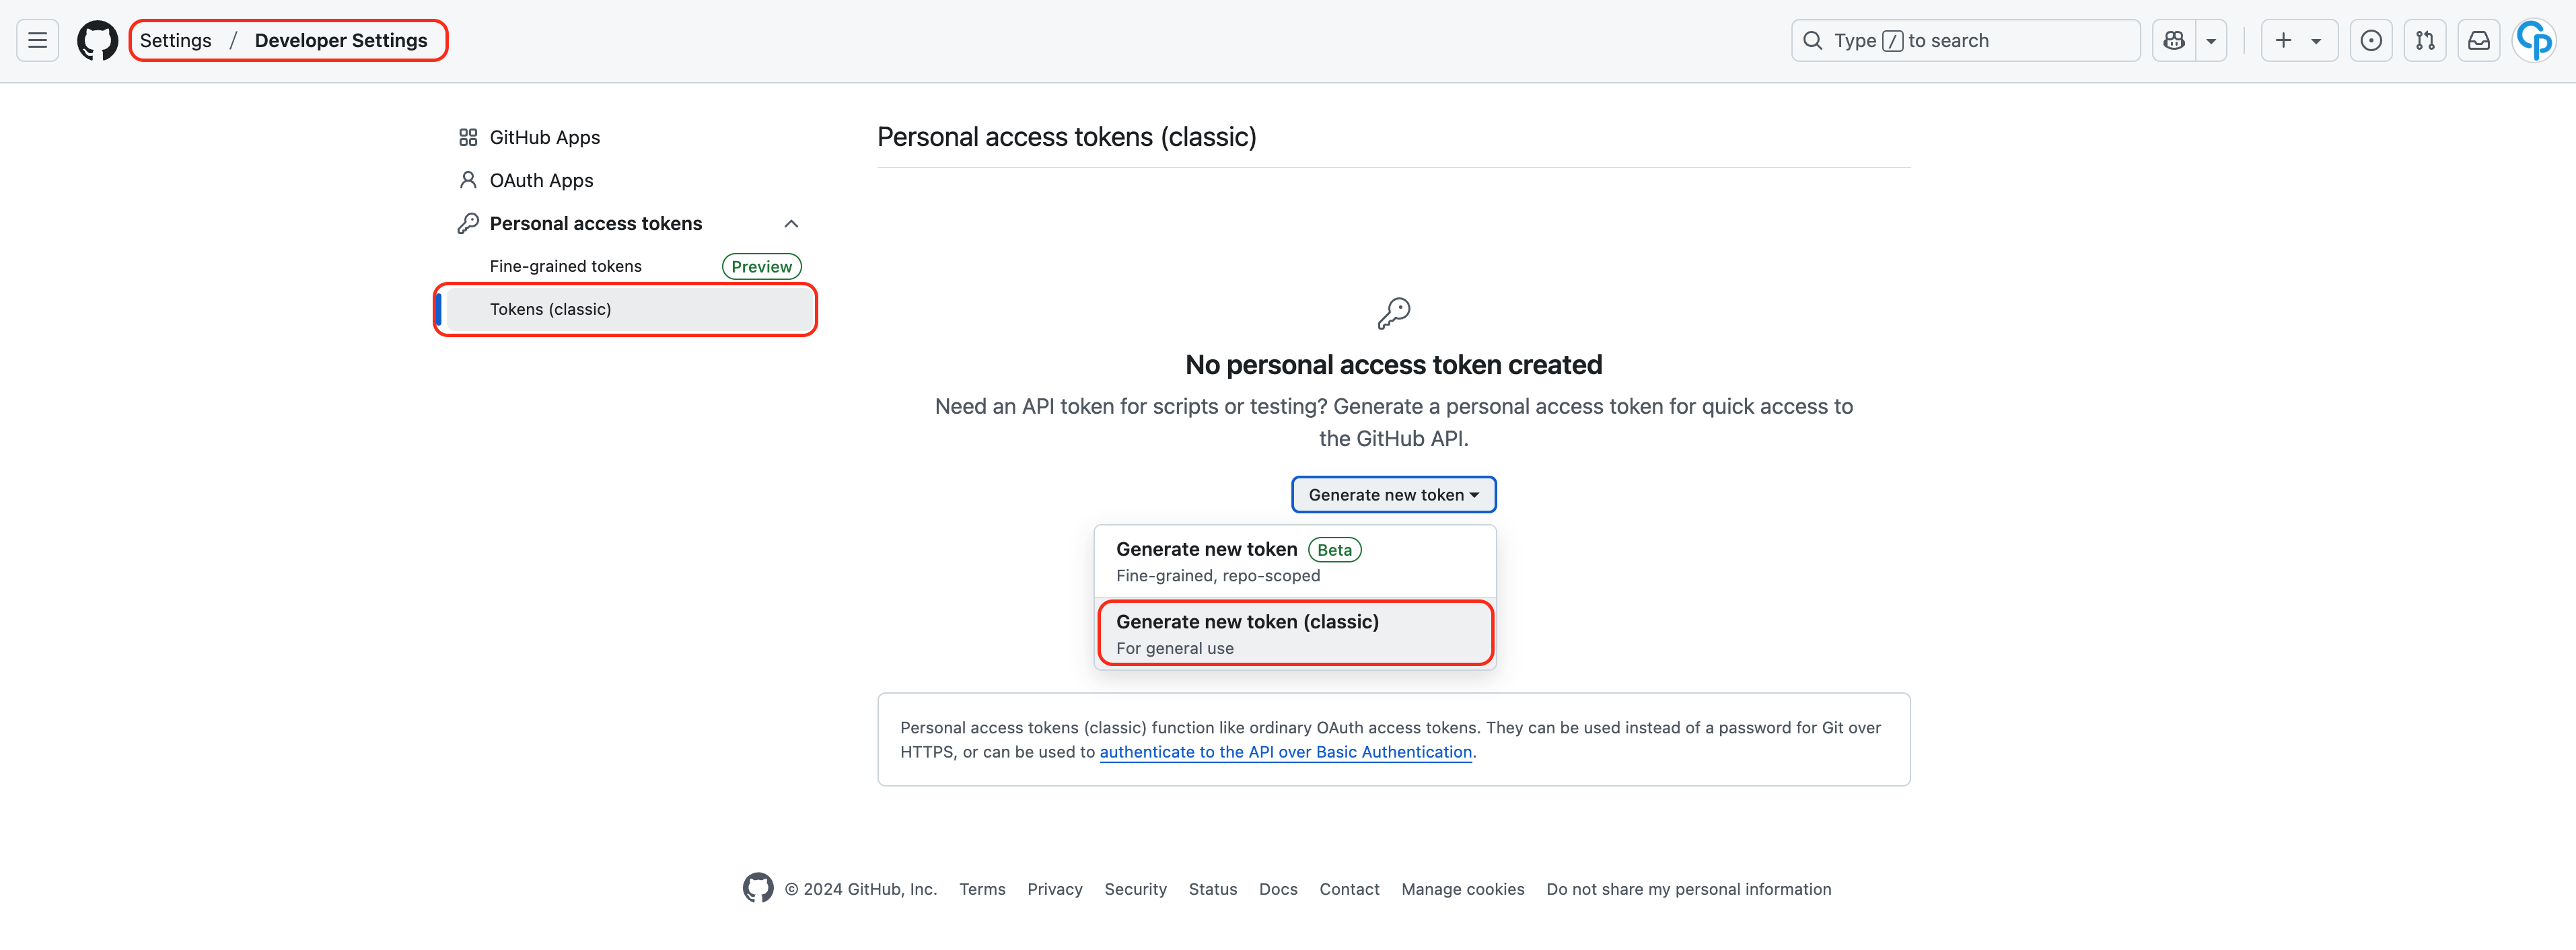This screenshot has height=950, width=2576.
Task: Open the user profile avatar menu
Action: 2534,40
